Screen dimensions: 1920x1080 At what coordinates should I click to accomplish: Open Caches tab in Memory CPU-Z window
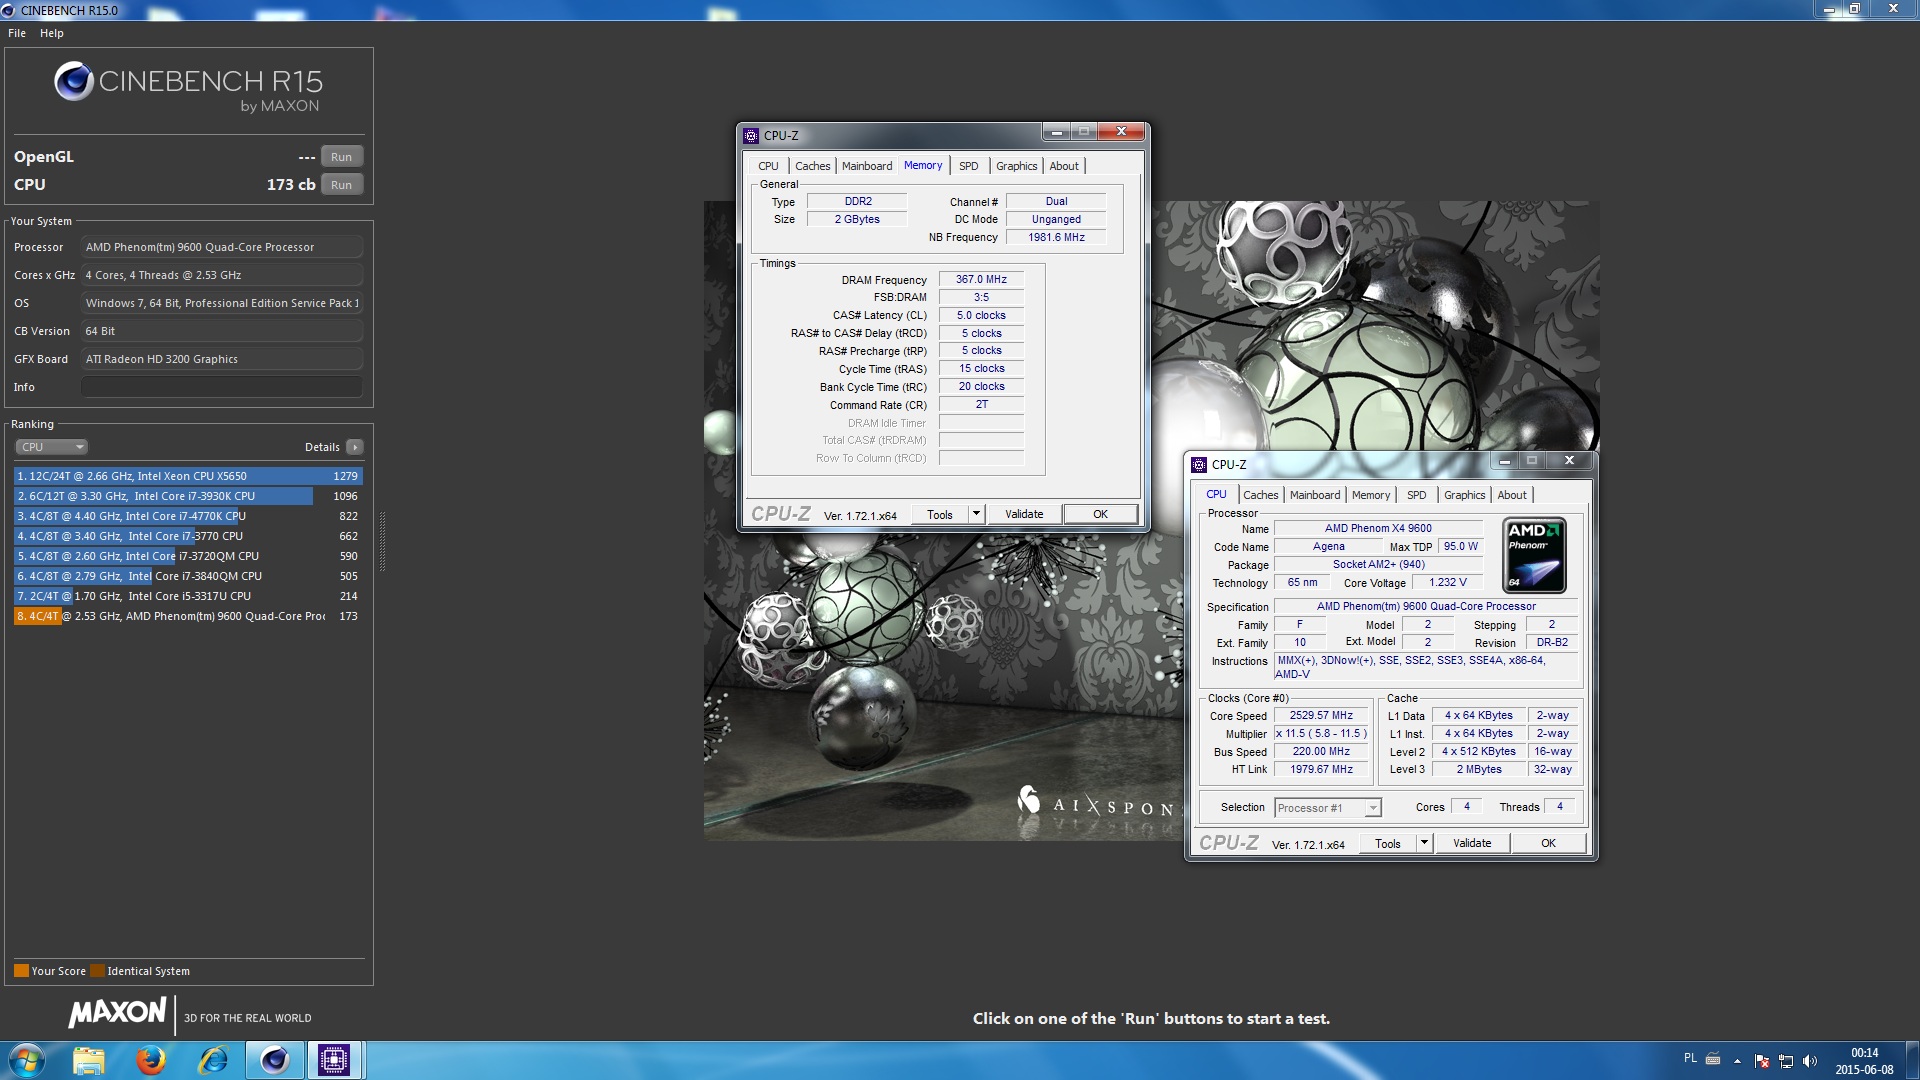point(812,166)
